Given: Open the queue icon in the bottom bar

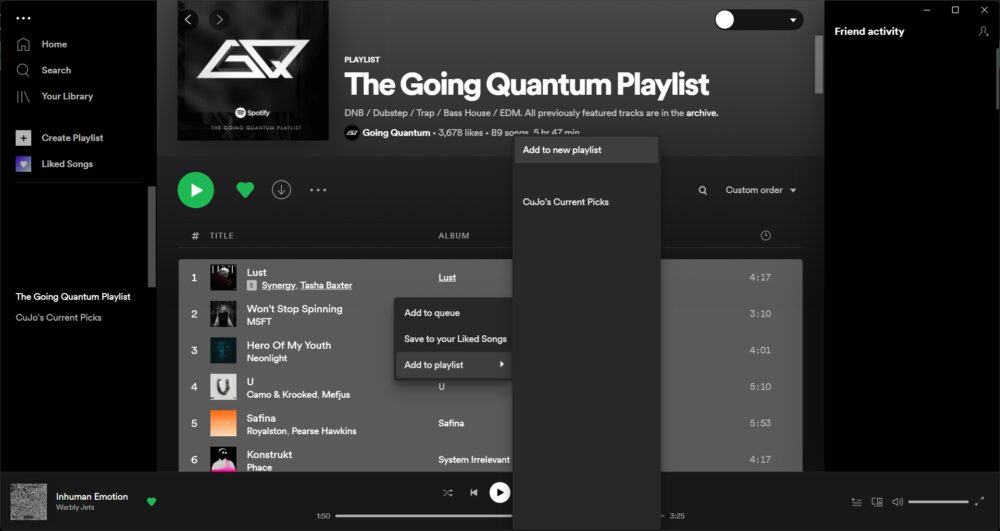Looking at the screenshot, I should 857,502.
